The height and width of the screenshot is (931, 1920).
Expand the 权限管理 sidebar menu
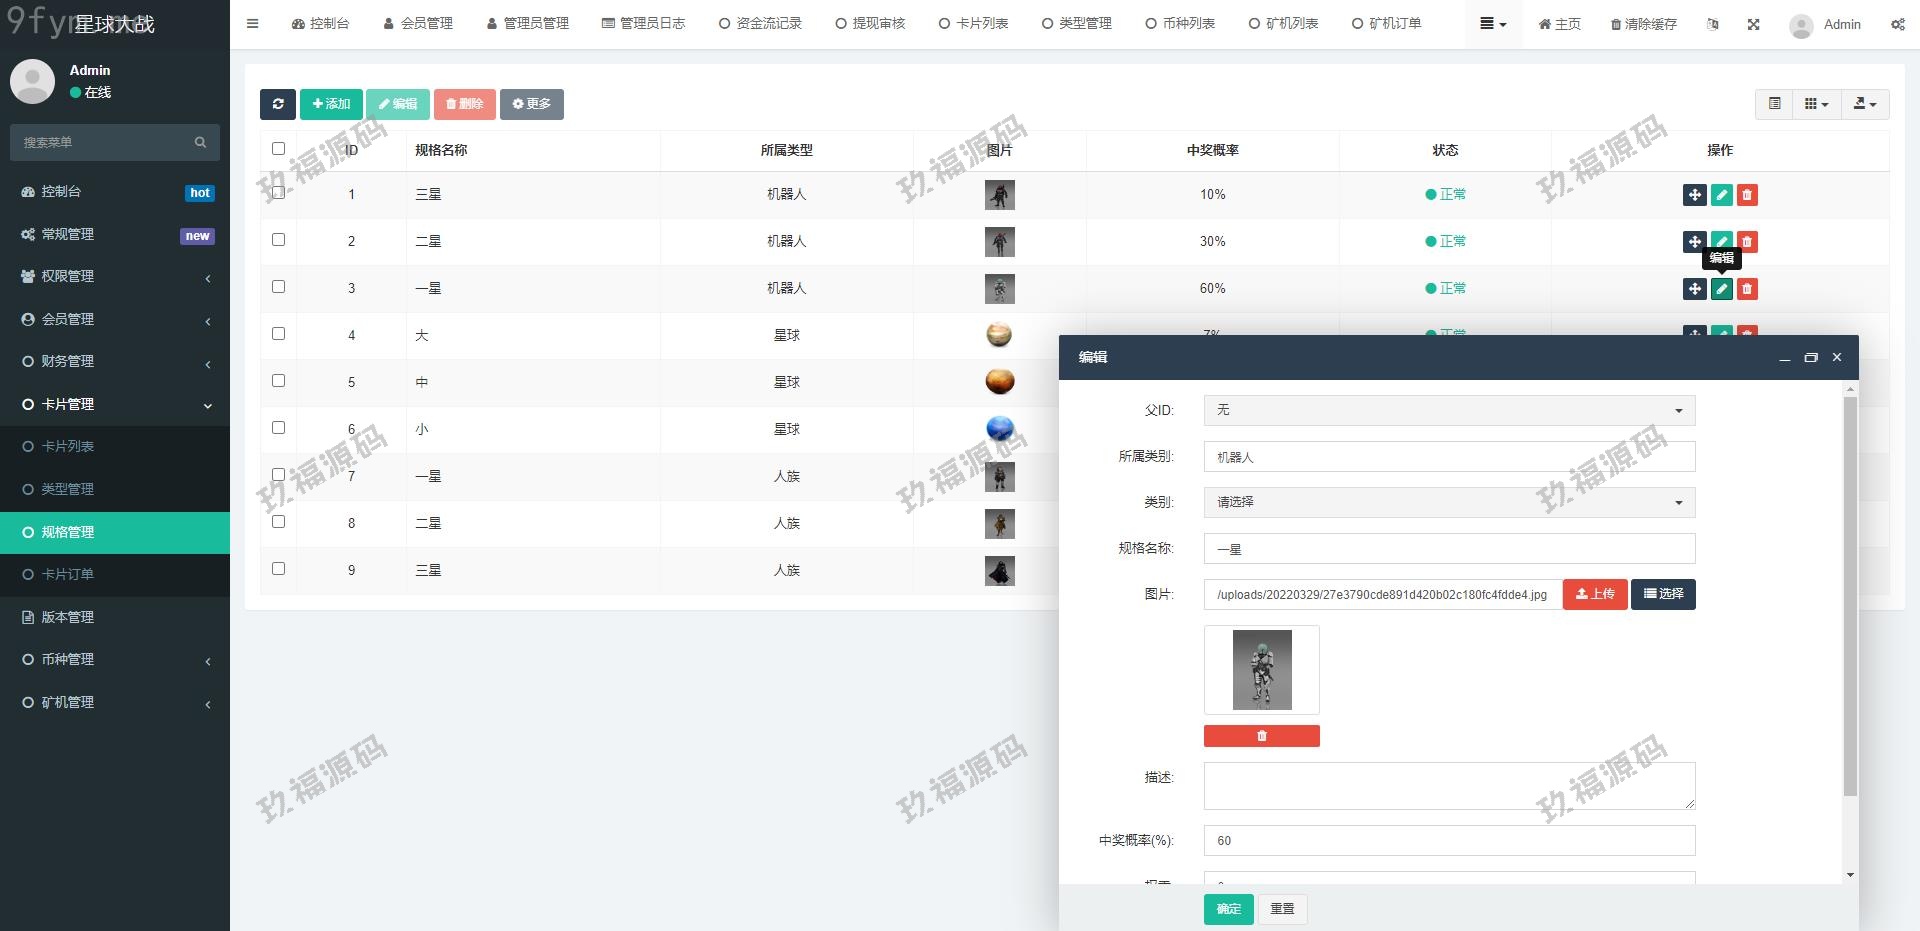(x=115, y=277)
